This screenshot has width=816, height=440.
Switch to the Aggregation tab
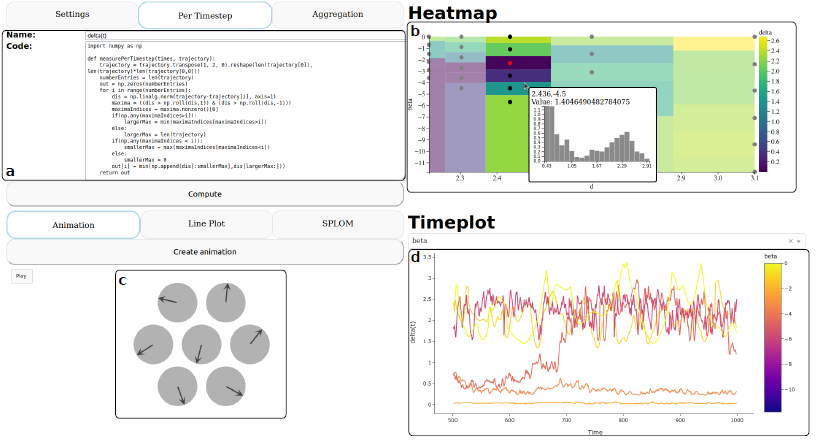[337, 15]
